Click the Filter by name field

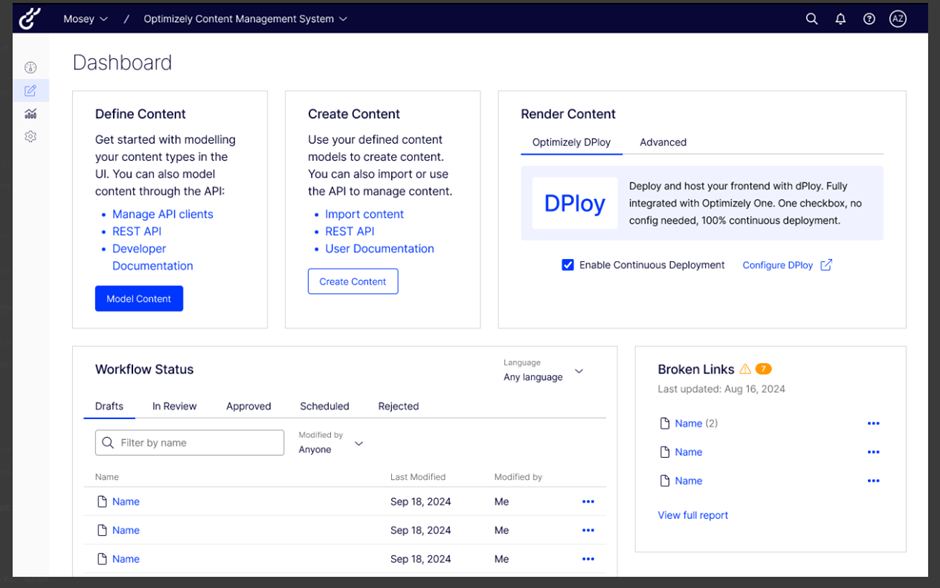[x=190, y=443]
